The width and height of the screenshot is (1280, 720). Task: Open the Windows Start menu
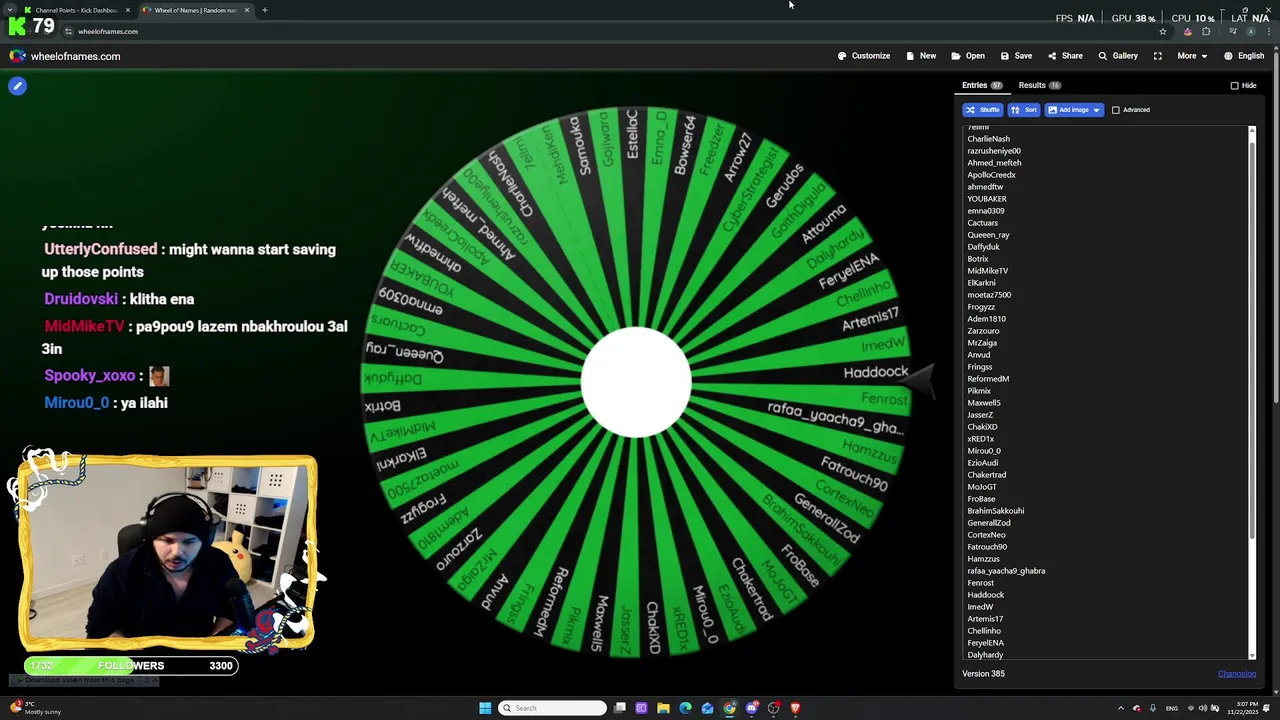[x=485, y=708]
